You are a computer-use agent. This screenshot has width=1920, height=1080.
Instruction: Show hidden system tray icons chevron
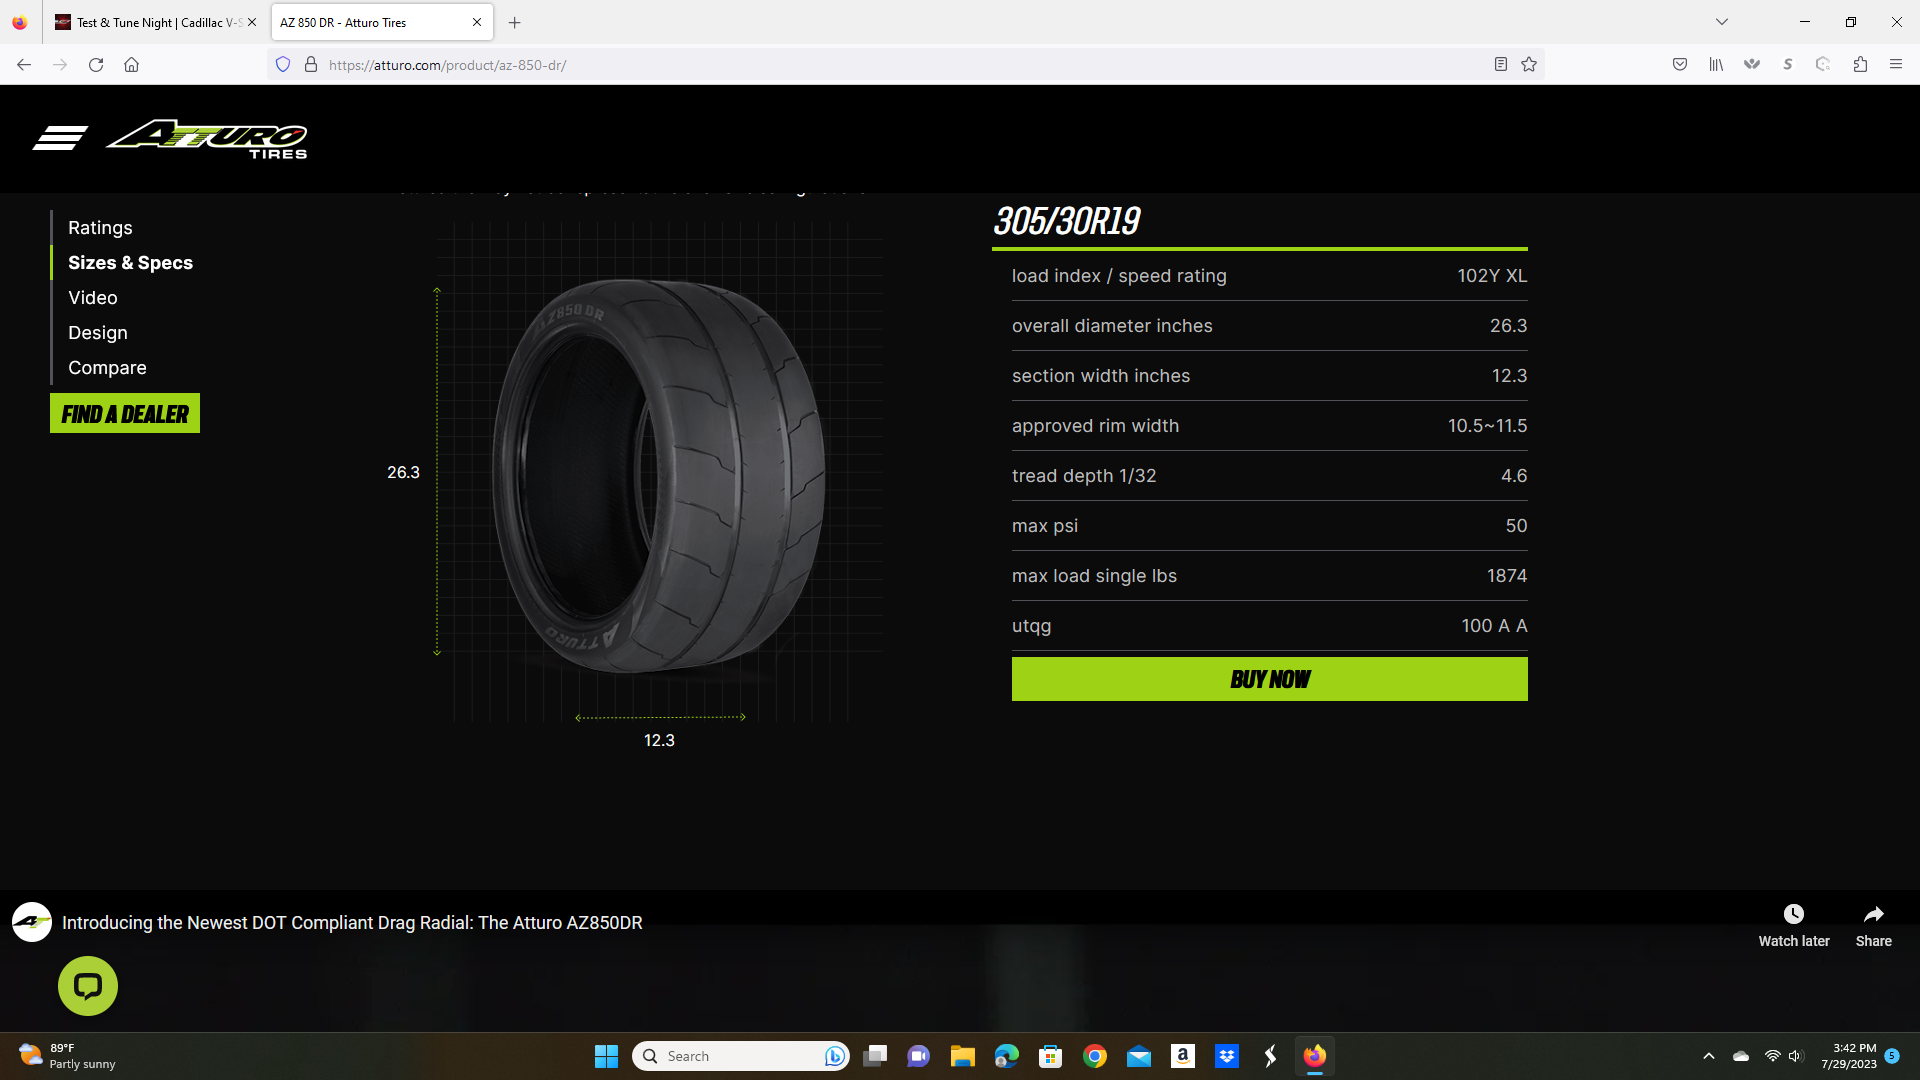pos(1709,1056)
